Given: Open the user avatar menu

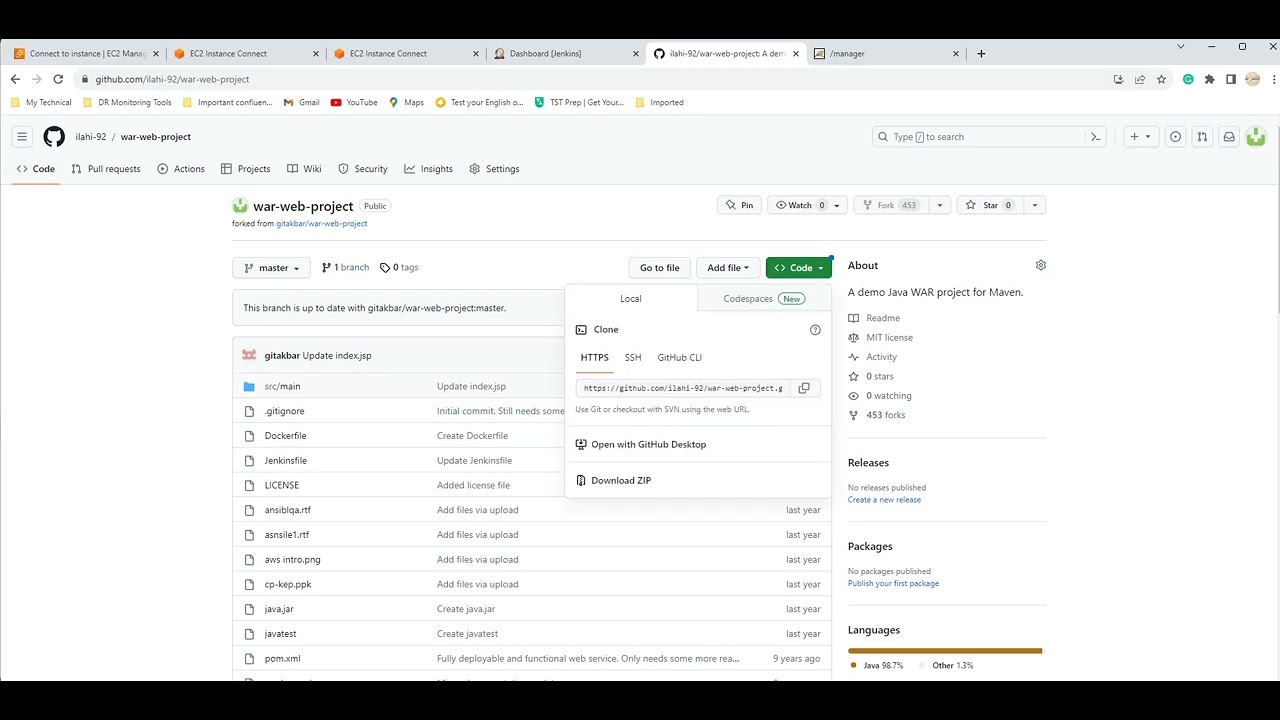Looking at the screenshot, I should tap(1256, 137).
